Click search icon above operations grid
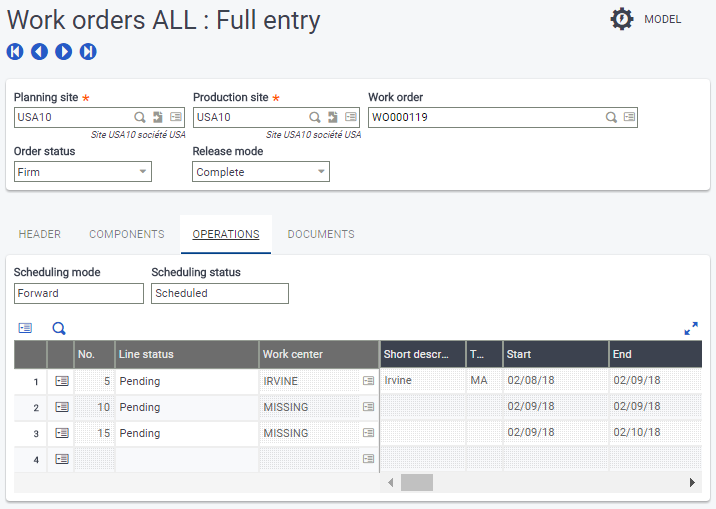The image size is (716, 509). [59, 328]
